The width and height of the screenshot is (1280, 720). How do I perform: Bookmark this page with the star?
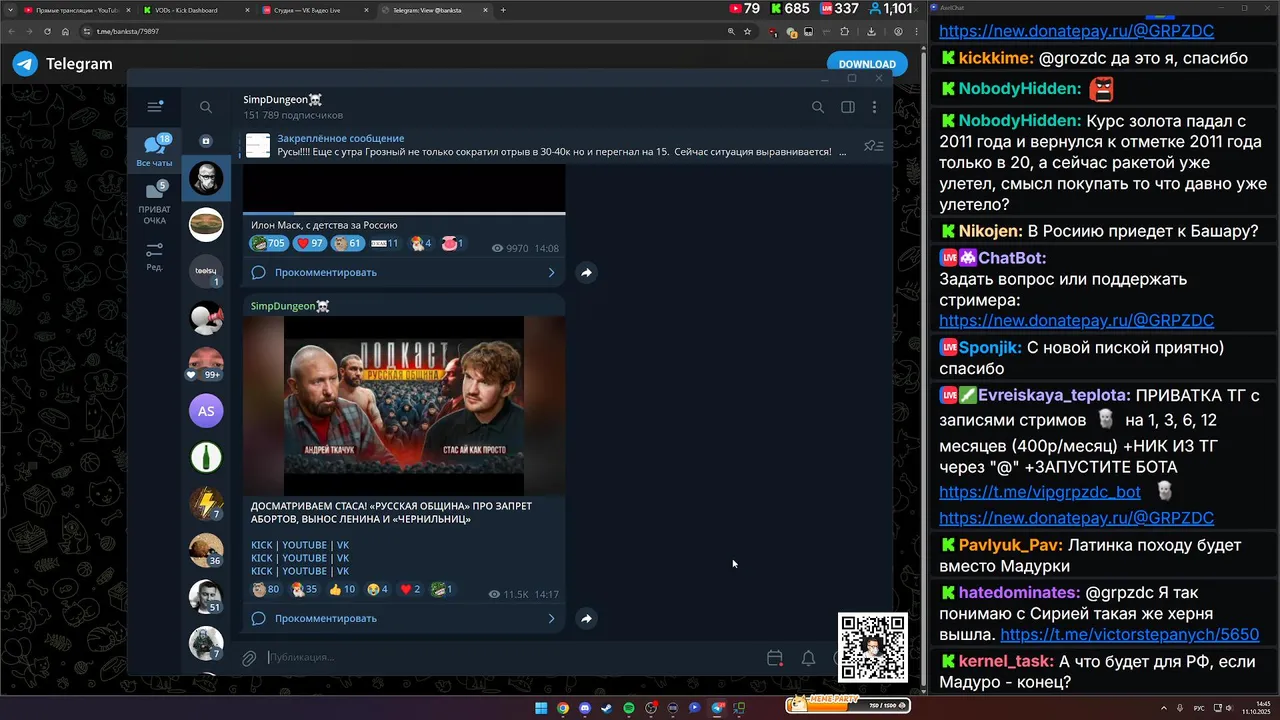point(747,31)
